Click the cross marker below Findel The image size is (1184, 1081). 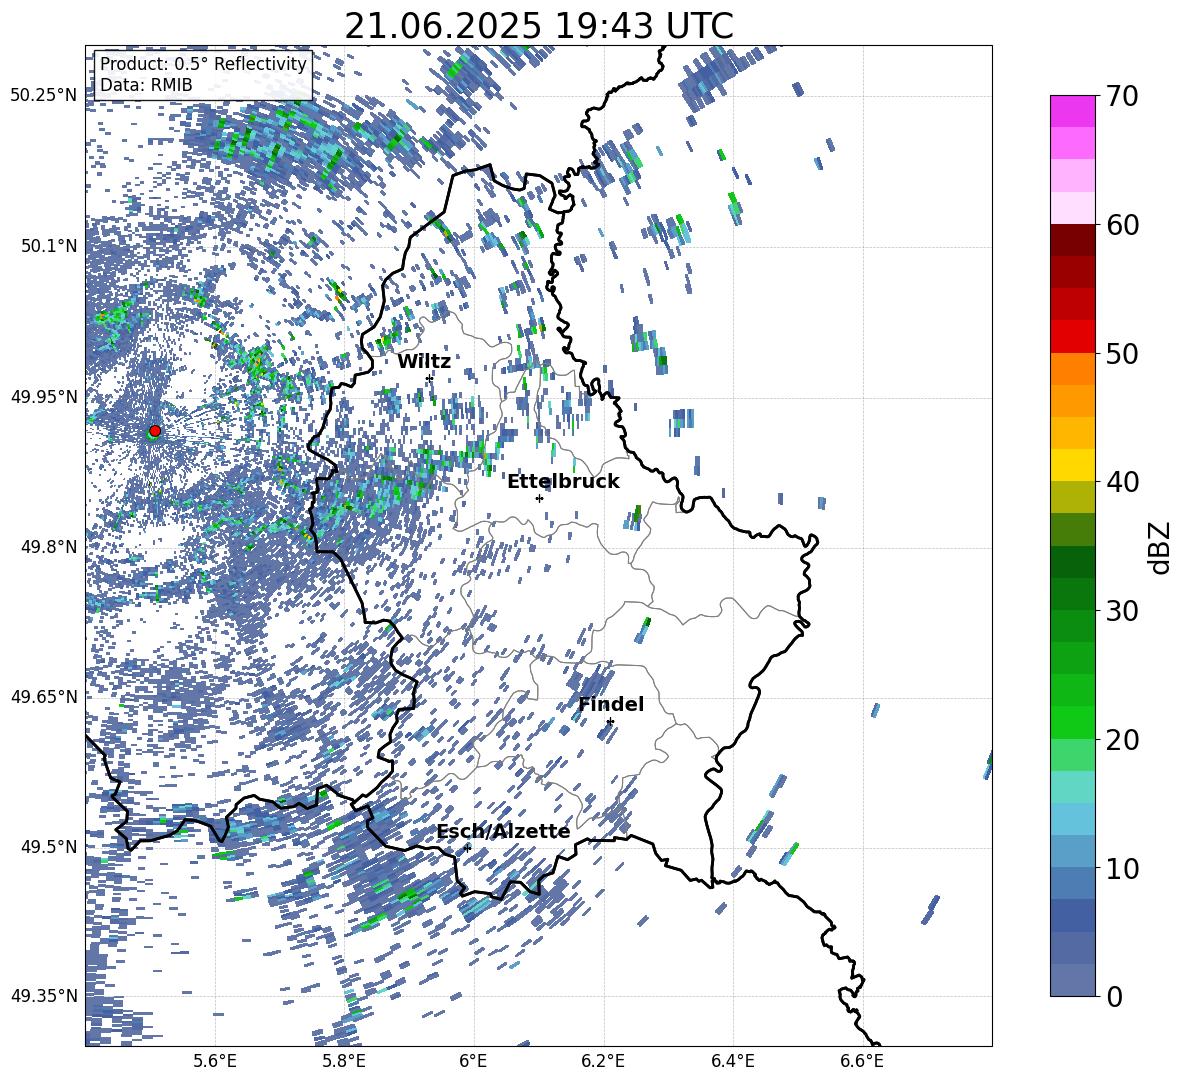(x=610, y=722)
